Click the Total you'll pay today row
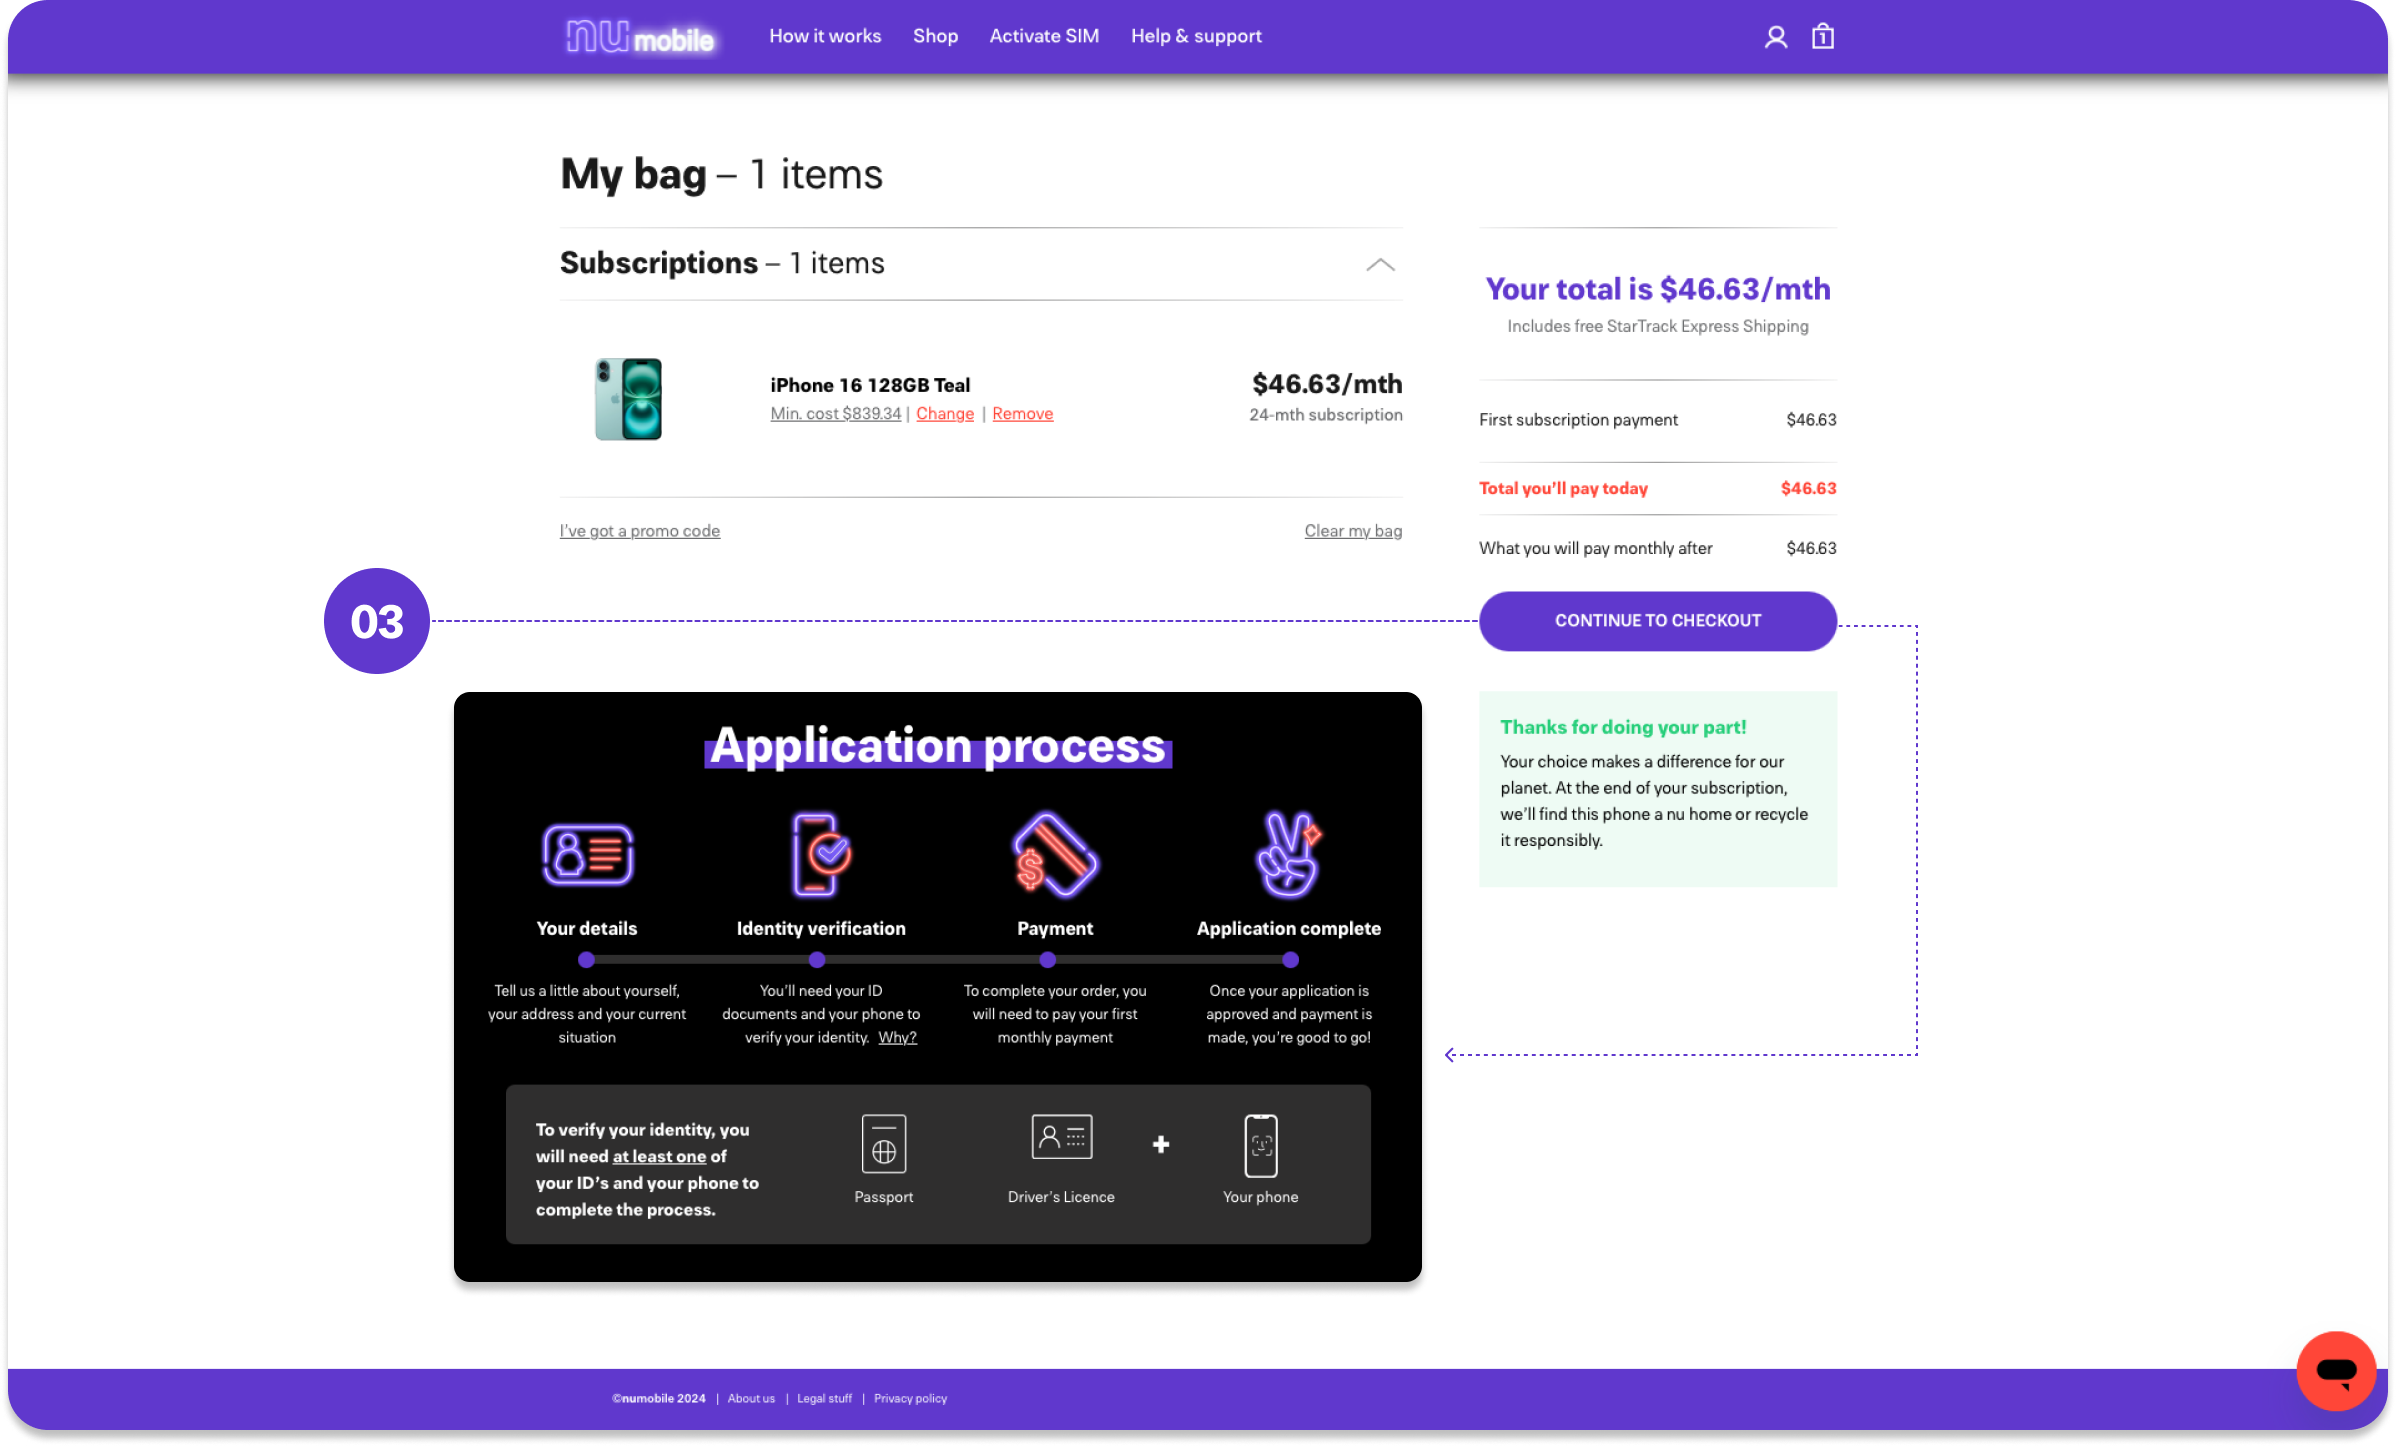The height and width of the screenshot is (1446, 2396). tap(1657, 488)
